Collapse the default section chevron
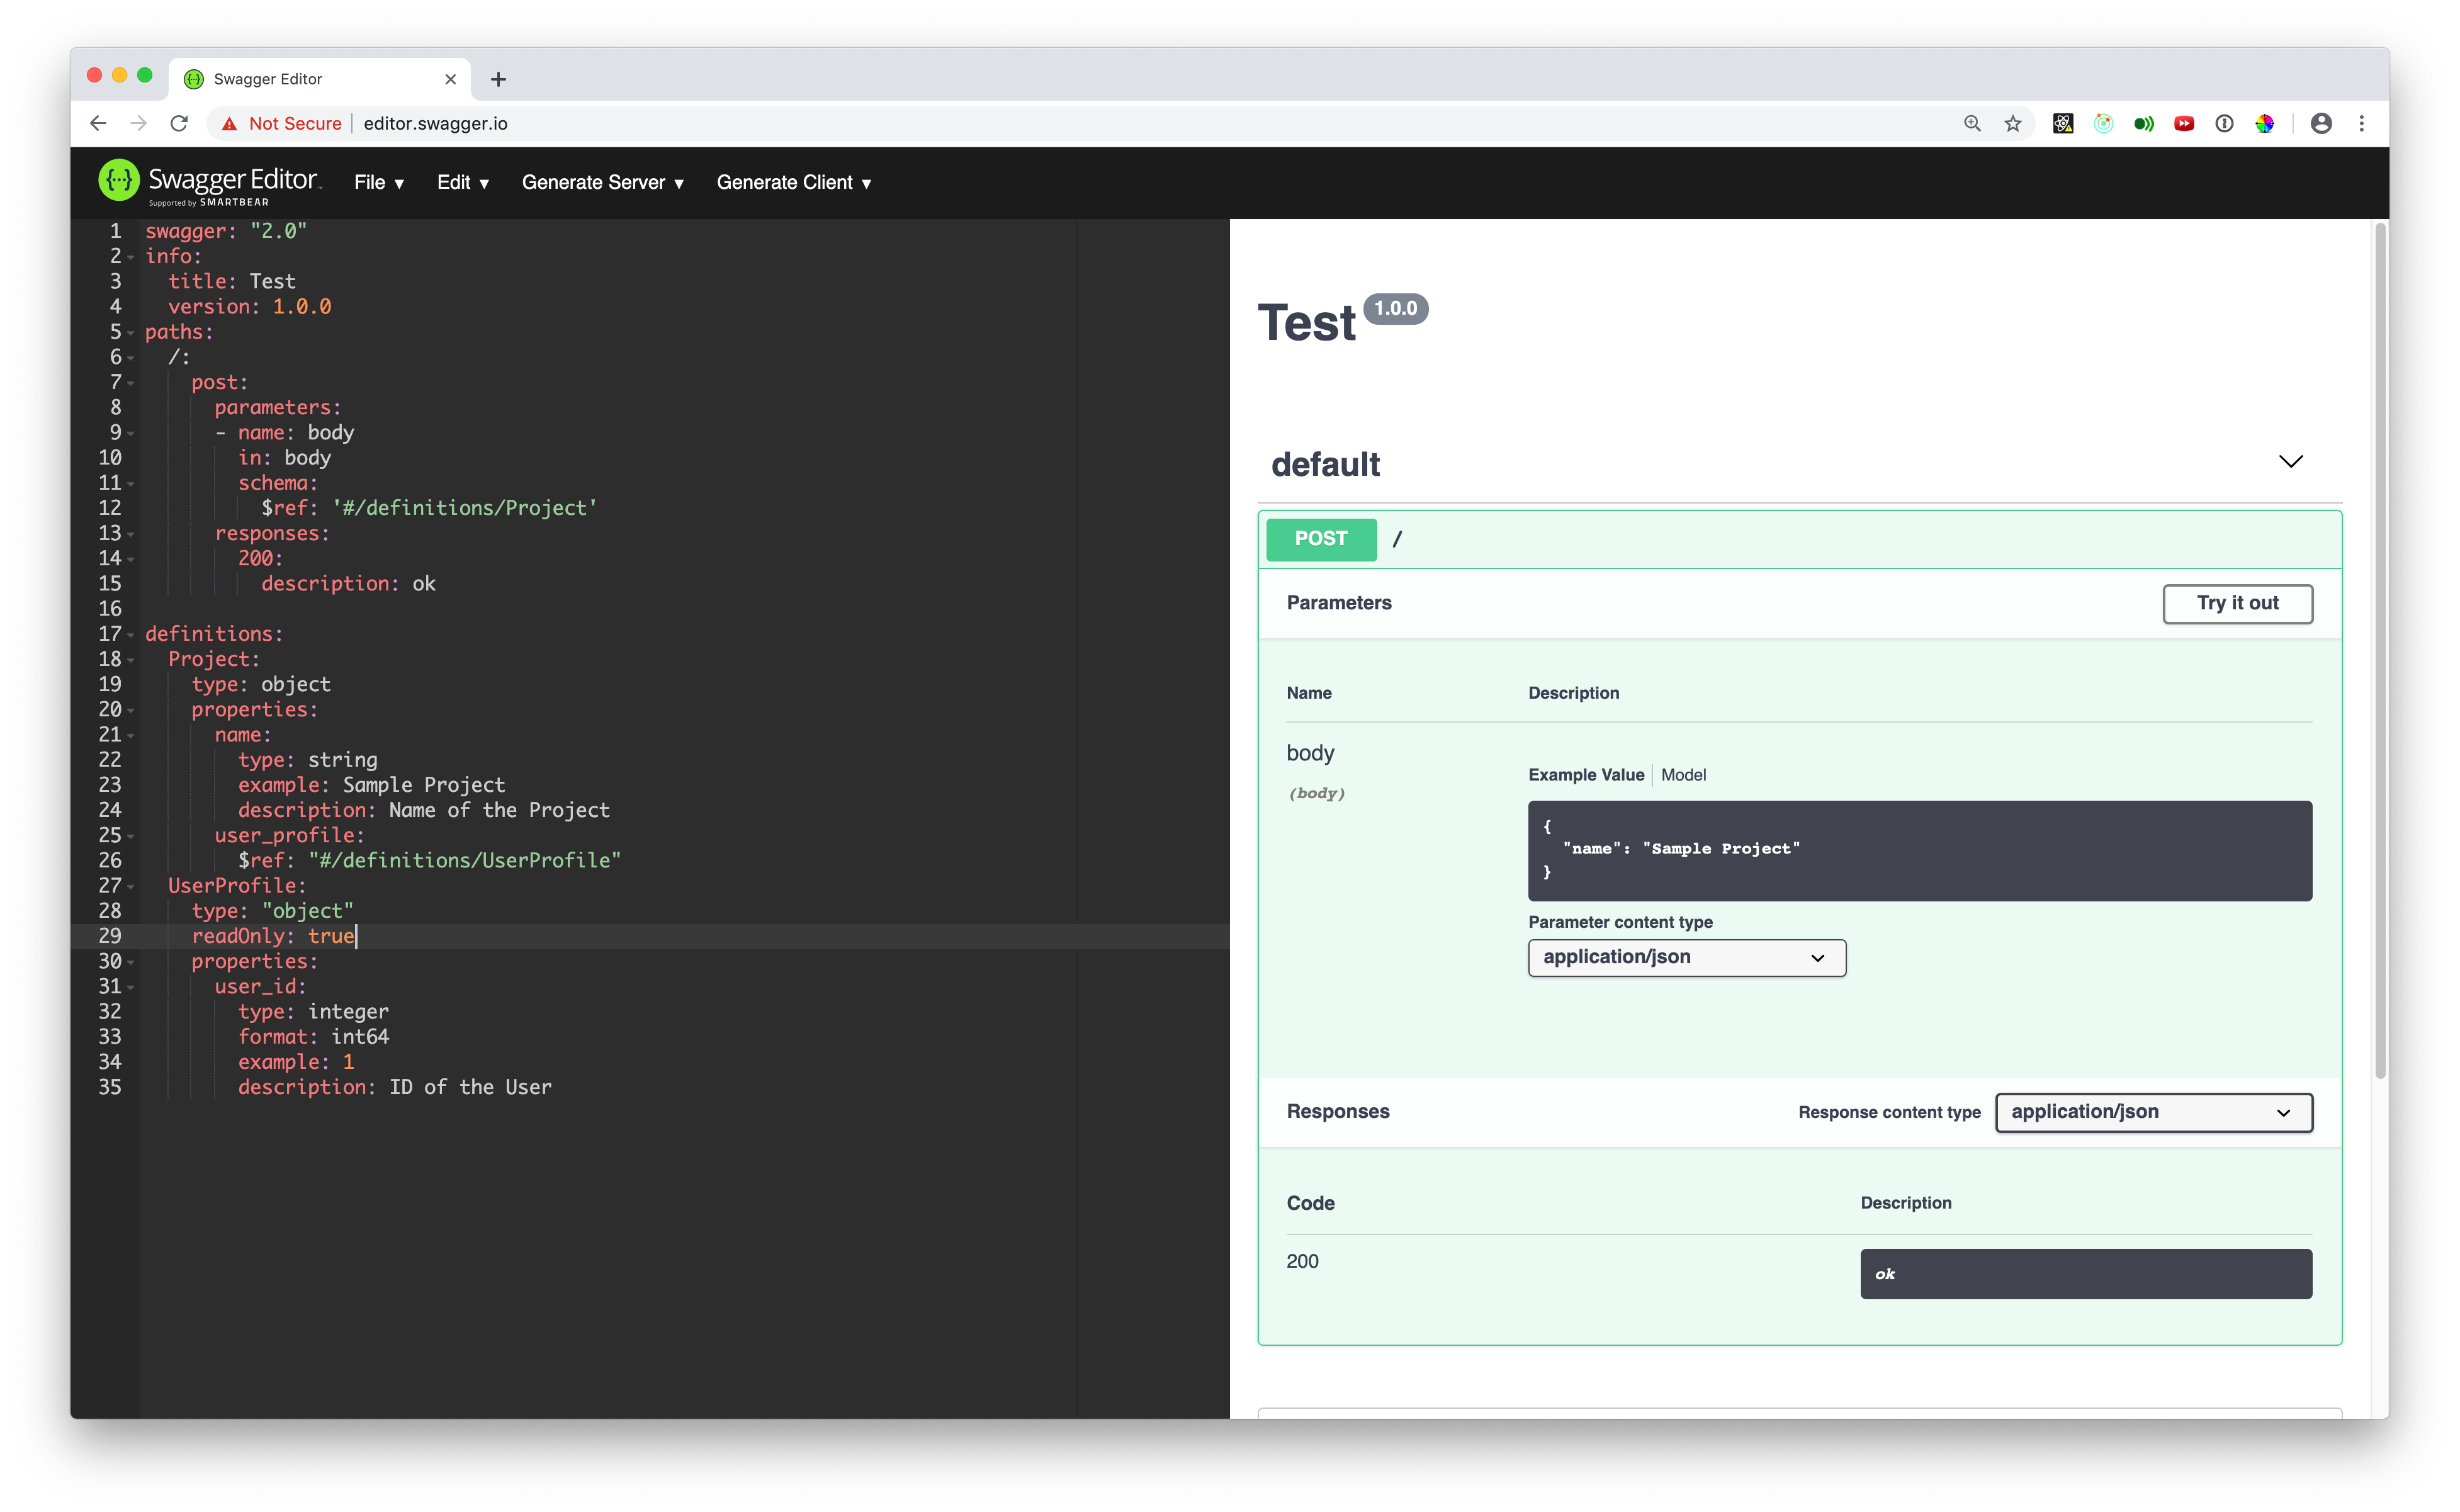The image size is (2460, 1512). pyautogui.click(x=2290, y=461)
